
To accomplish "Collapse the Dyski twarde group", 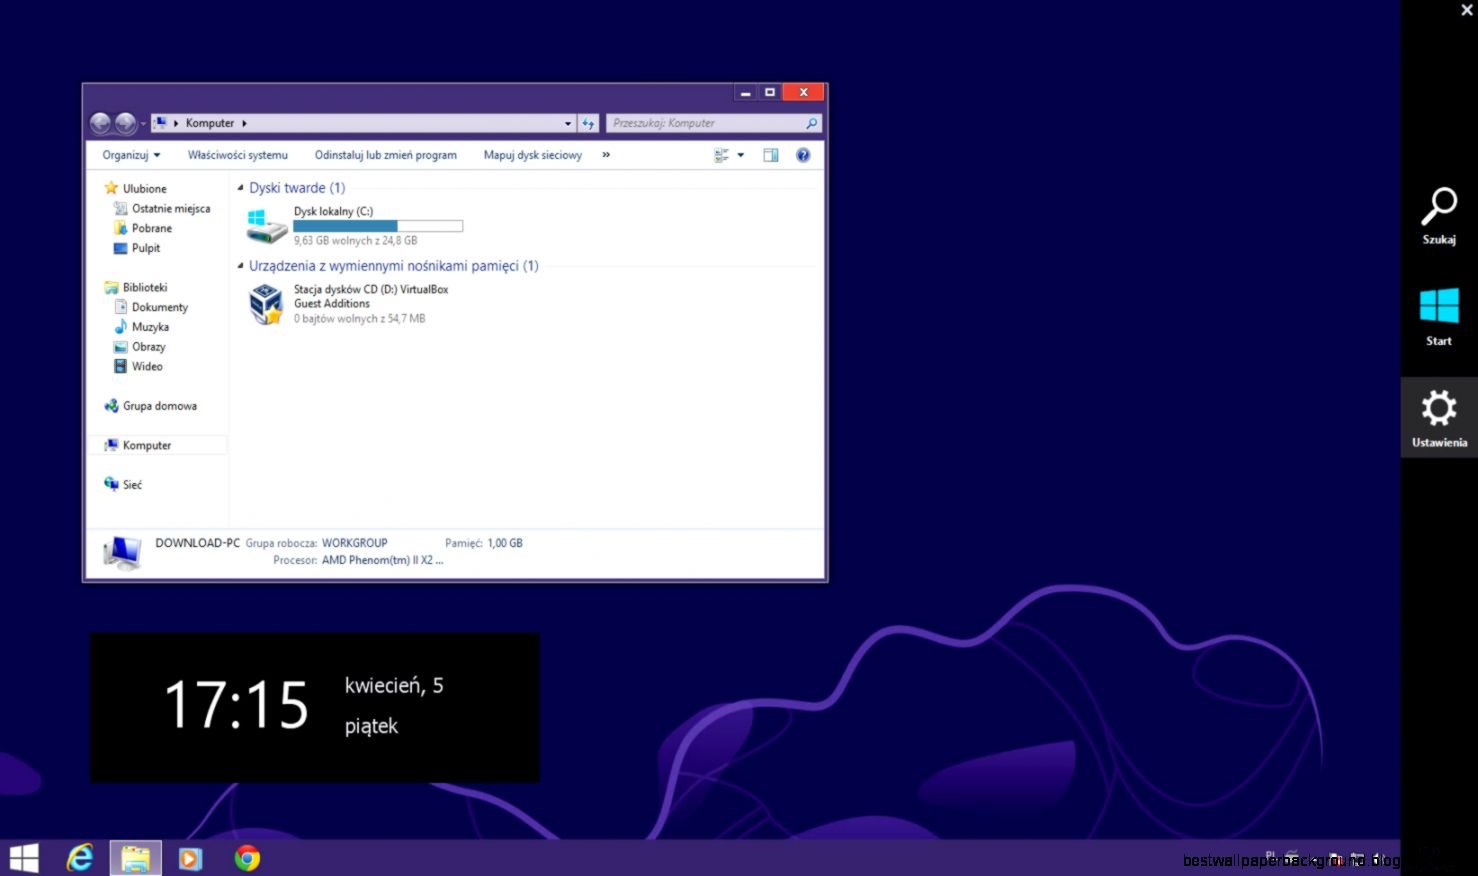I will [x=240, y=188].
